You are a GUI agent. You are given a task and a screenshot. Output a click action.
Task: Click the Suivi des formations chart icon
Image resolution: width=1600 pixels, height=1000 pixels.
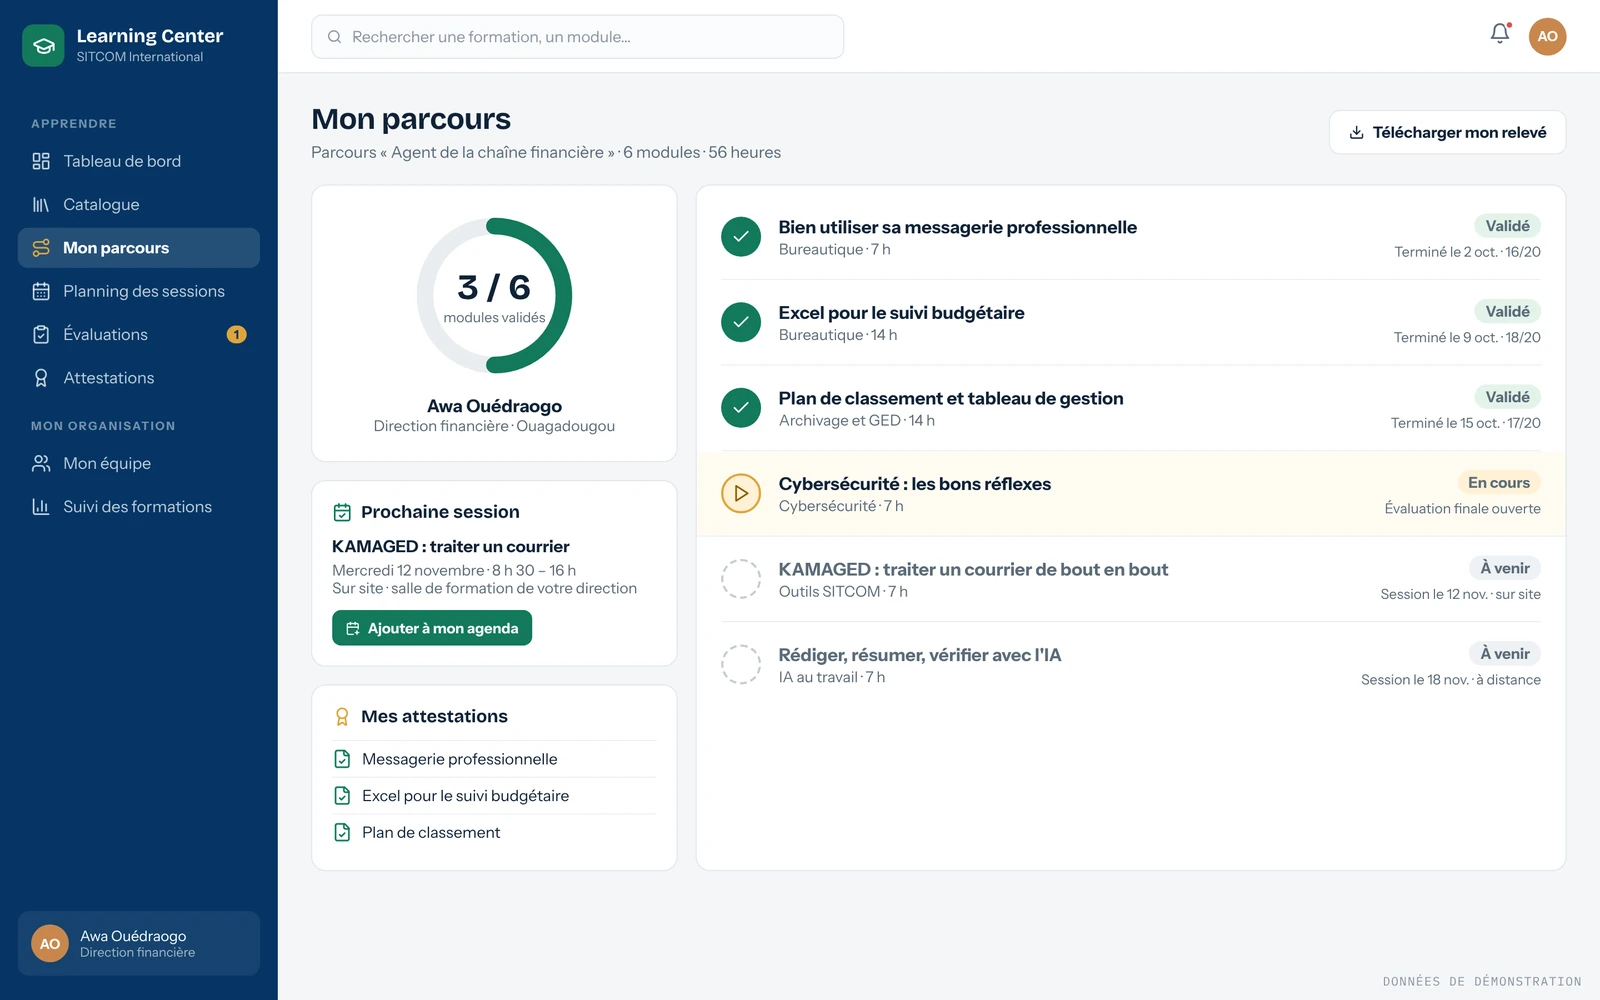(x=41, y=507)
